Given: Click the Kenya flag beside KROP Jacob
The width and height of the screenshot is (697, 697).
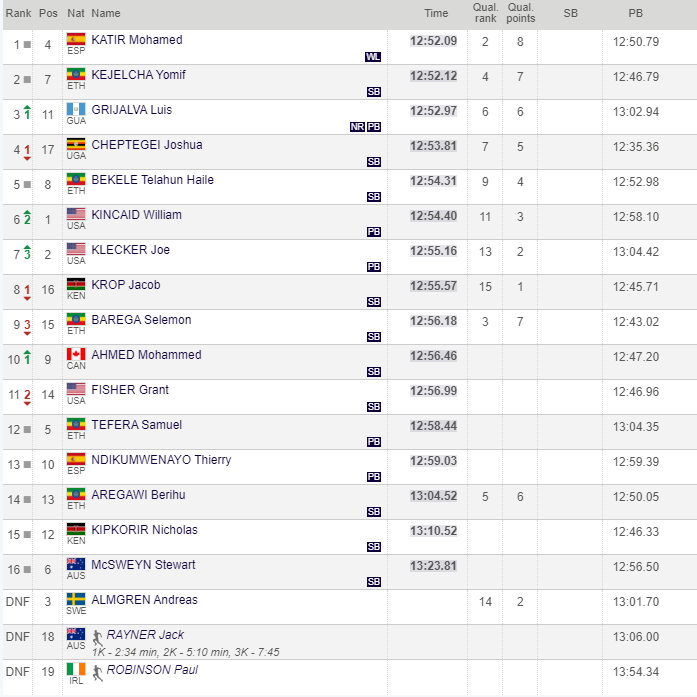Looking at the screenshot, I should [76, 284].
